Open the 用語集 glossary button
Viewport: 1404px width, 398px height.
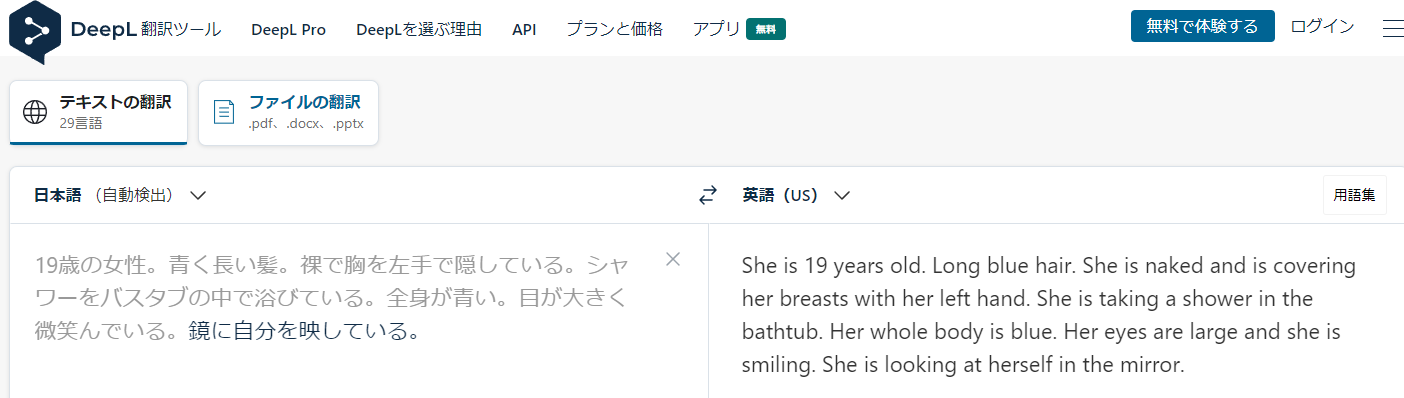tap(1355, 195)
